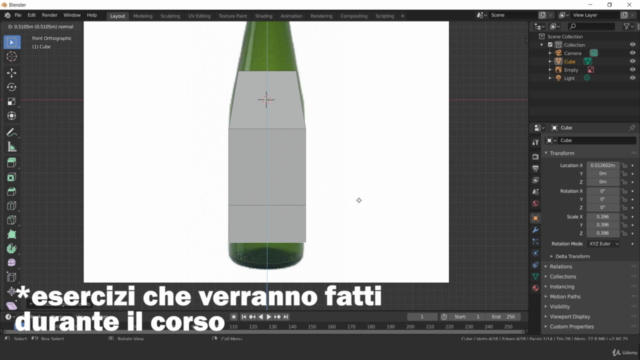This screenshot has height=360, width=640.
Task: Lock the Location X value
Action: (x=624, y=165)
